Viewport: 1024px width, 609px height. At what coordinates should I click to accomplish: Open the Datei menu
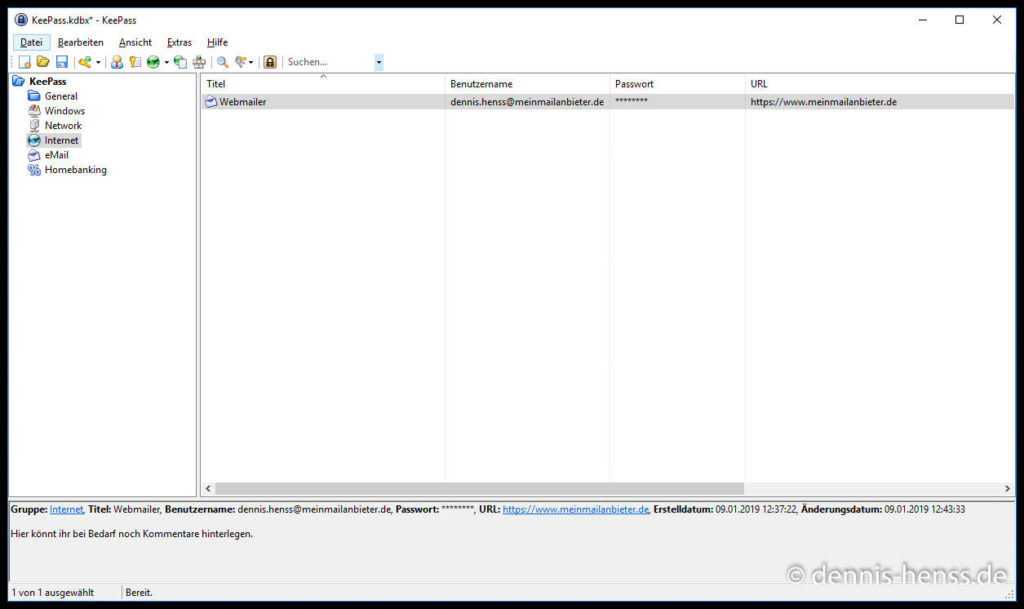(31, 42)
